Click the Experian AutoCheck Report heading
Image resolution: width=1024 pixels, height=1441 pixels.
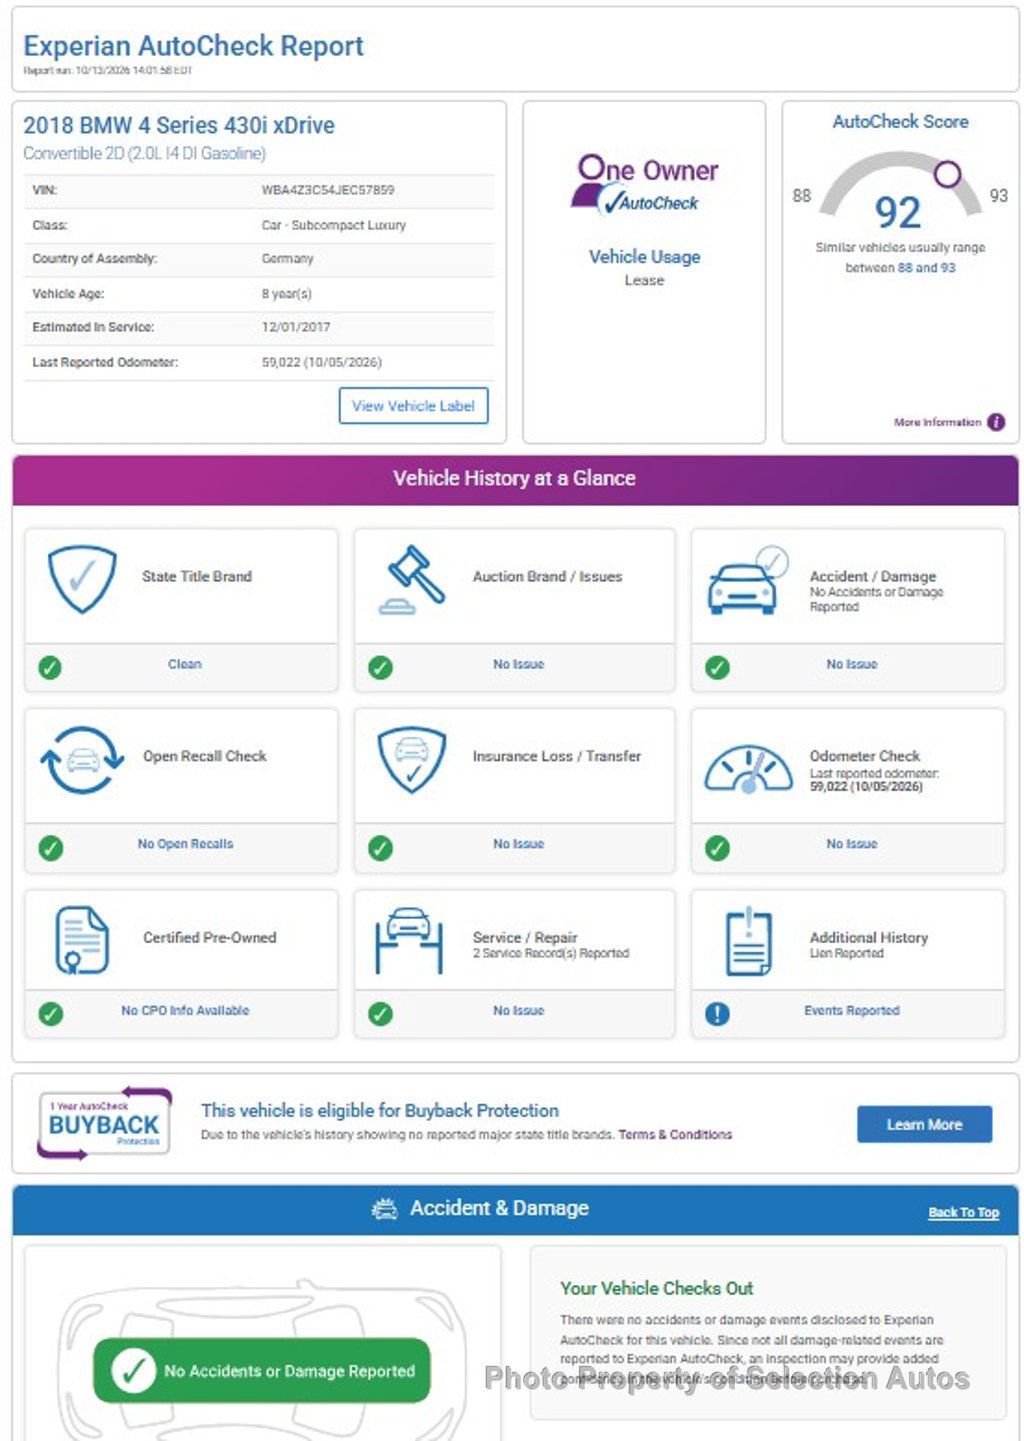pos(193,46)
